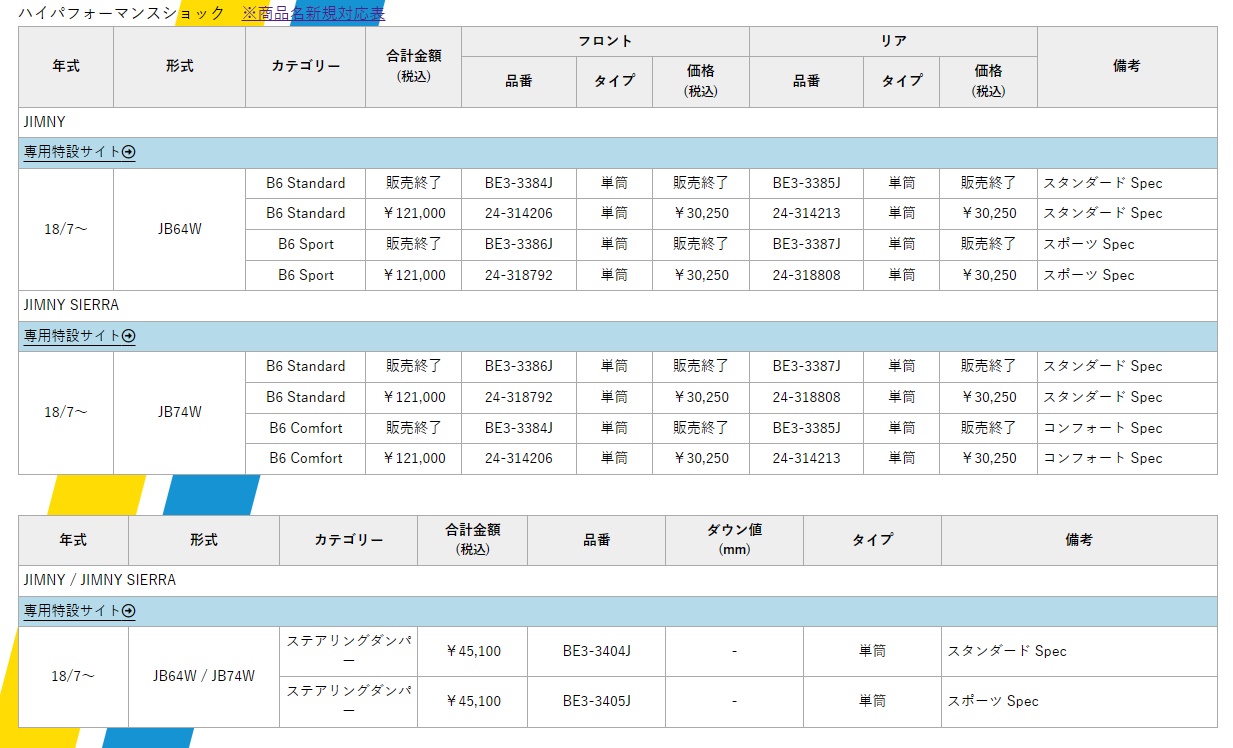Click ¥121,000 total in the 24-318792 B6 Sport row
Screen dimensions: 1233x748
pos(414,275)
